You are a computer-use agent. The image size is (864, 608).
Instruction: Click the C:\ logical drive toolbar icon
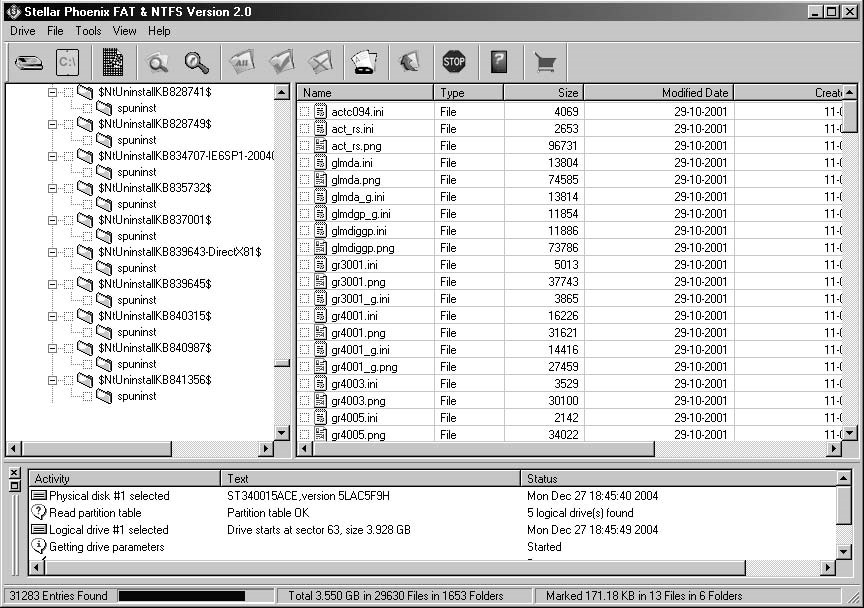point(67,62)
